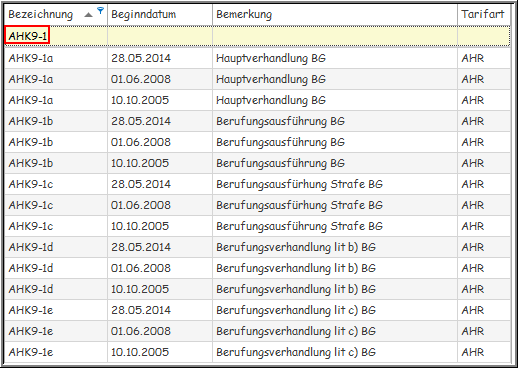This screenshot has width=518, height=368.
Task: Select AHK9-1b Berufungsausführung BG row from 28.05.2014
Action: tap(257, 121)
